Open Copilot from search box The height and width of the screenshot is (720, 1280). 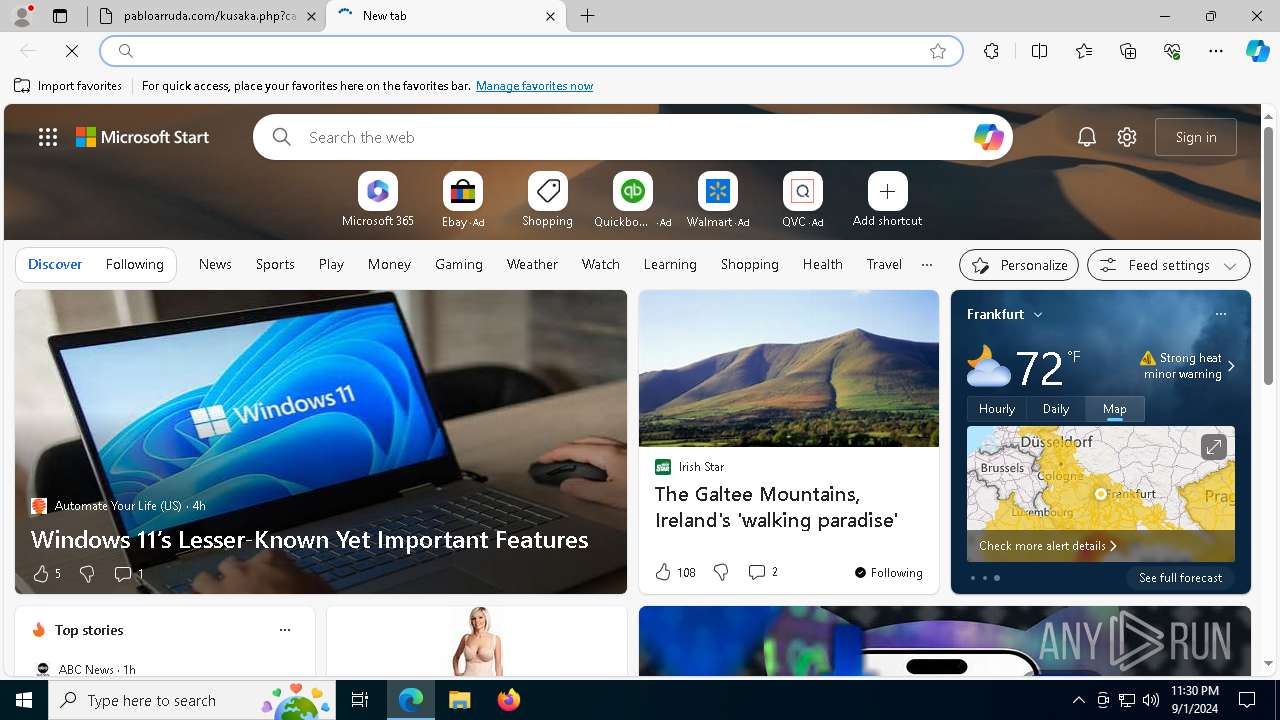coord(988,137)
